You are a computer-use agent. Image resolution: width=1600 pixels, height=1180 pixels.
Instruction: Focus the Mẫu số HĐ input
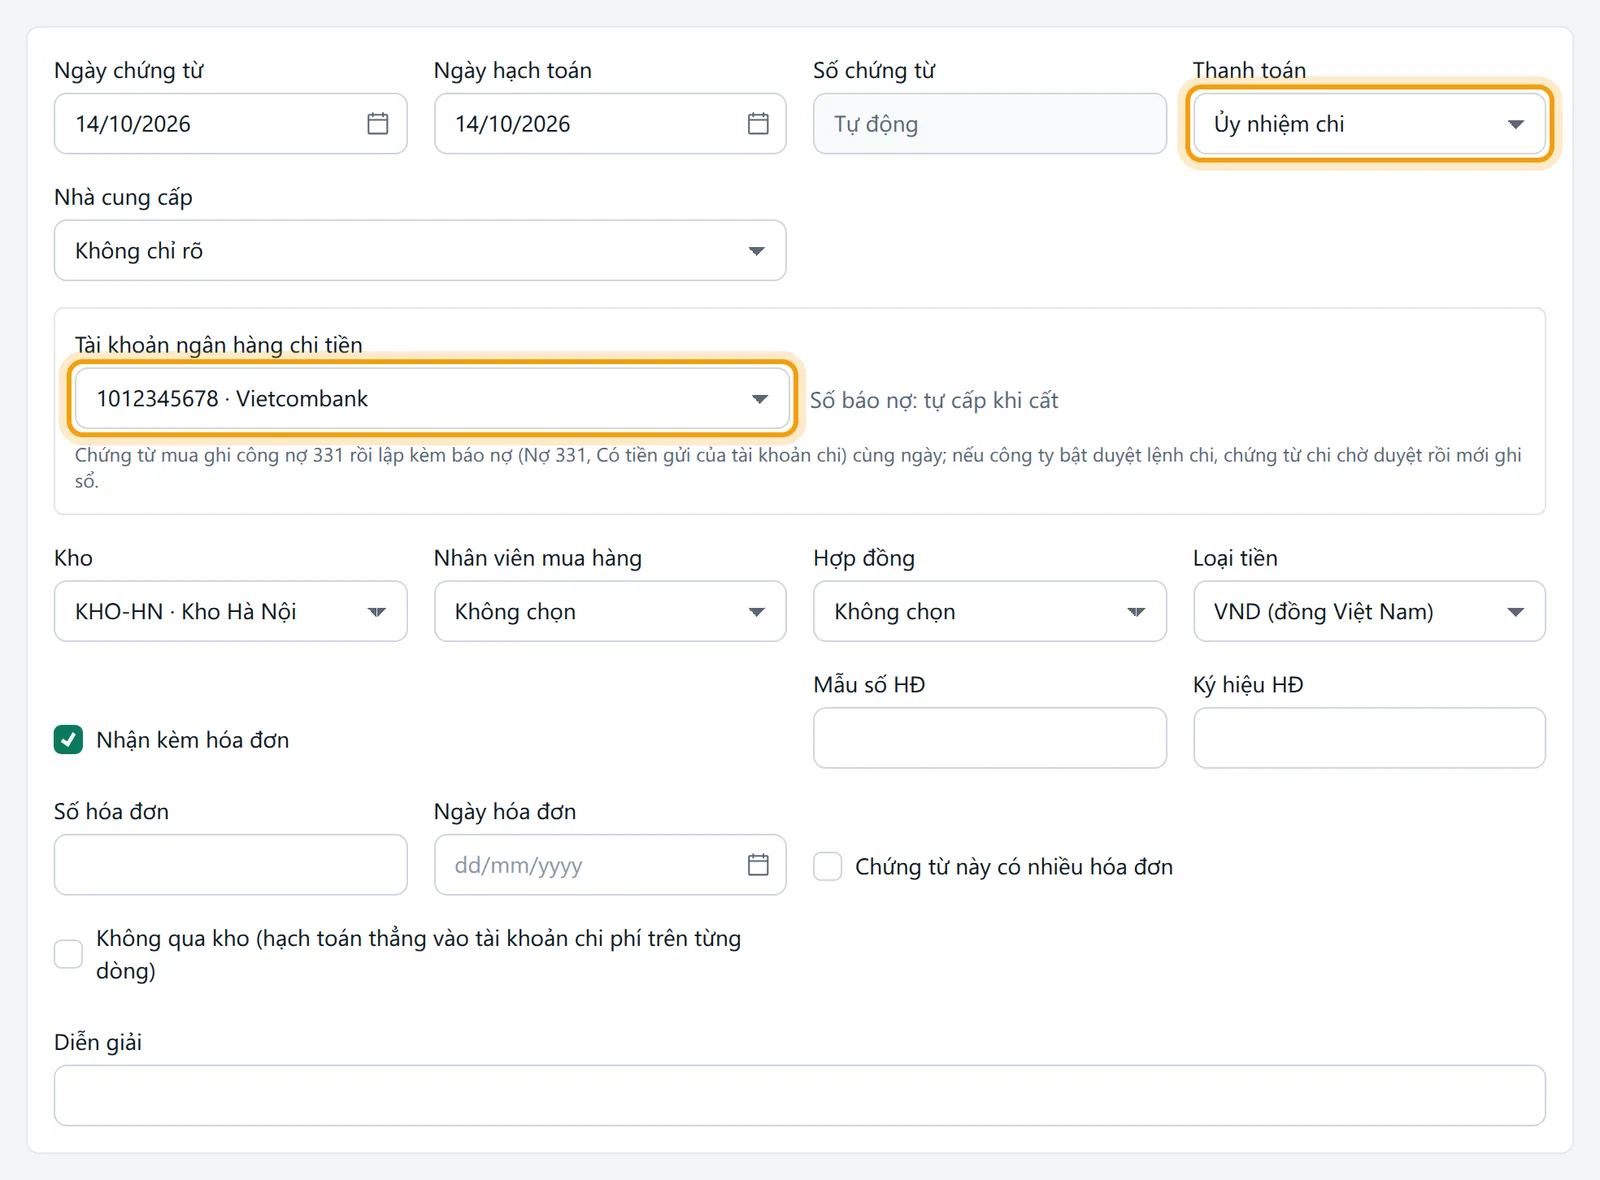click(990, 738)
